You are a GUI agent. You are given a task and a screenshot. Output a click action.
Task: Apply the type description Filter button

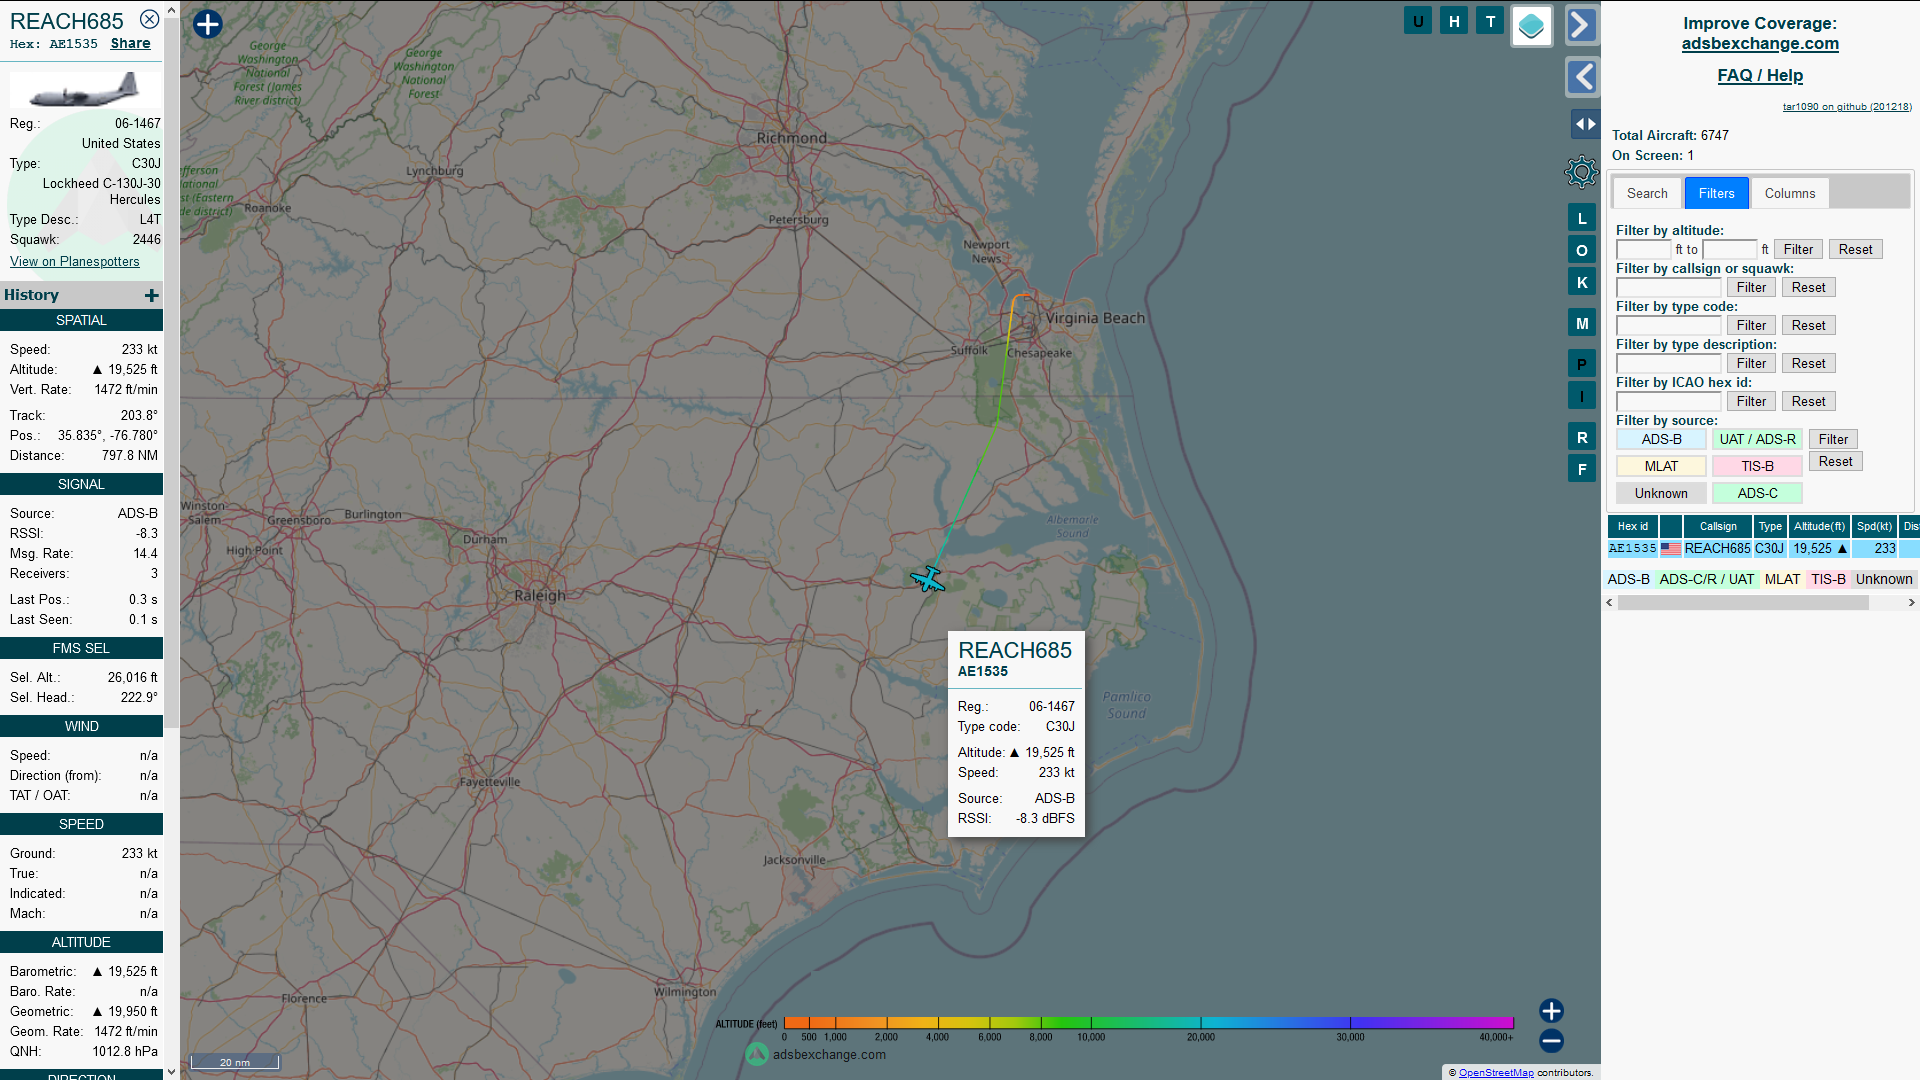(1751, 364)
